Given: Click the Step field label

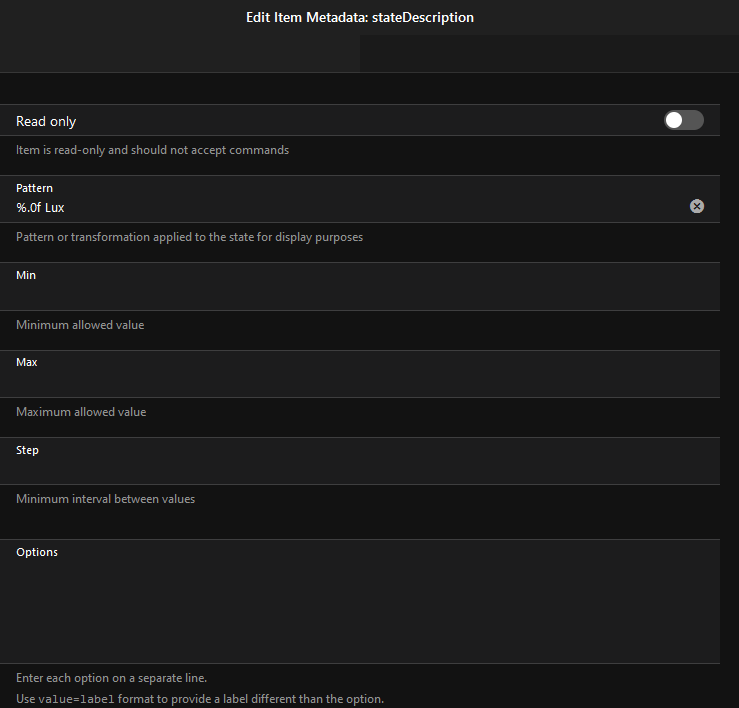Looking at the screenshot, I should 27,450.
